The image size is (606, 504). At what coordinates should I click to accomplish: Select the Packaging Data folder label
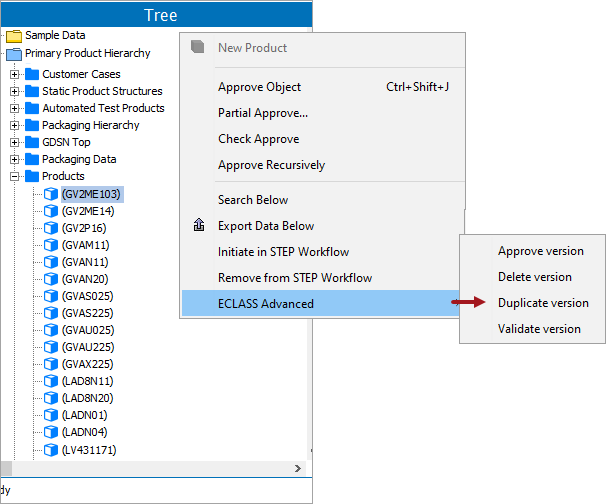point(79,159)
